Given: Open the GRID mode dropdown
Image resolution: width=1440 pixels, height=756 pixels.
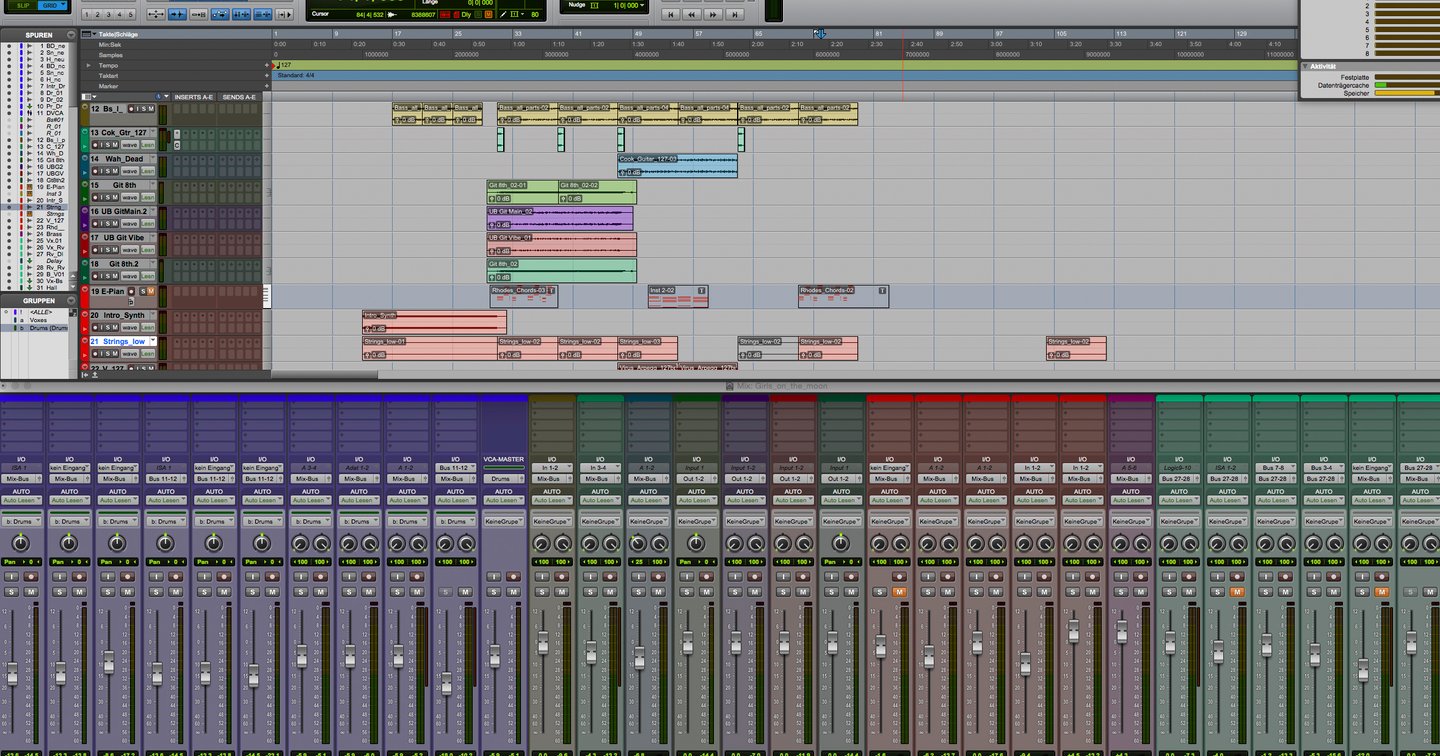Looking at the screenshot, I should 63,5.
